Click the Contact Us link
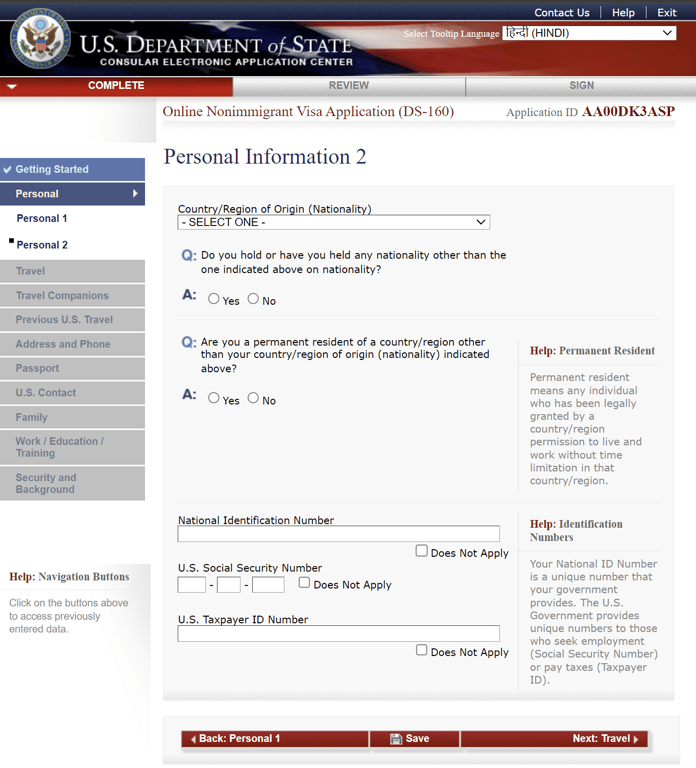Image resolution: width=696 pixels, height=768 pixels. click(562, 13)
